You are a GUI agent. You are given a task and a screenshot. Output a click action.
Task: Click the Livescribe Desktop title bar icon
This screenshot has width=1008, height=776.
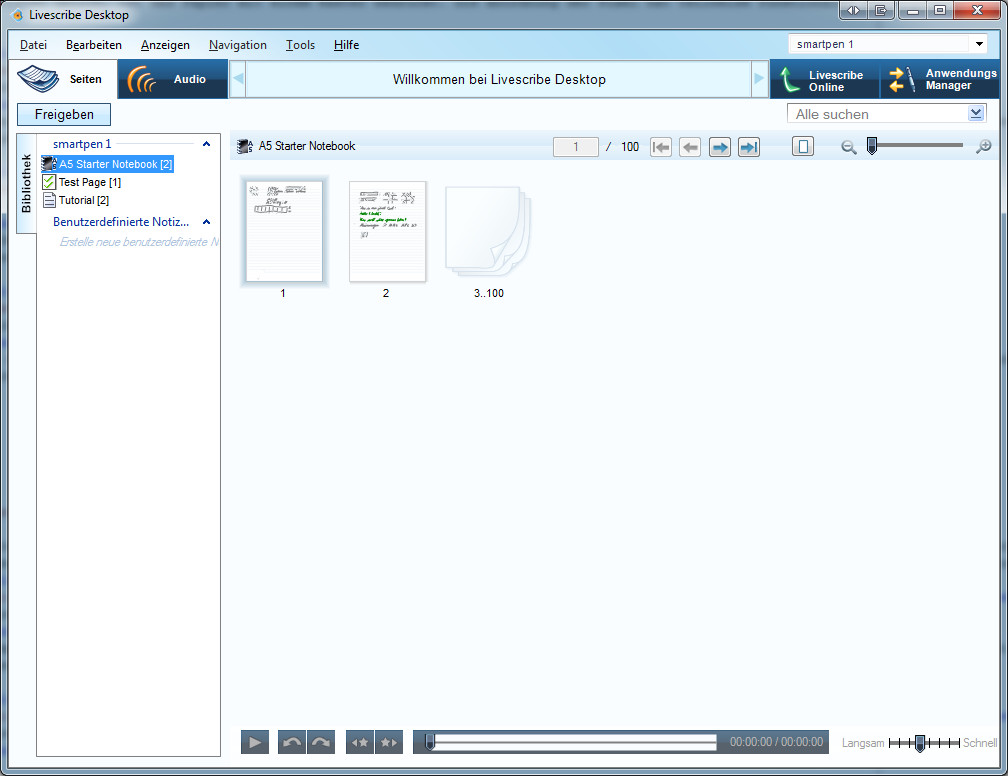[x=17, y=14]
